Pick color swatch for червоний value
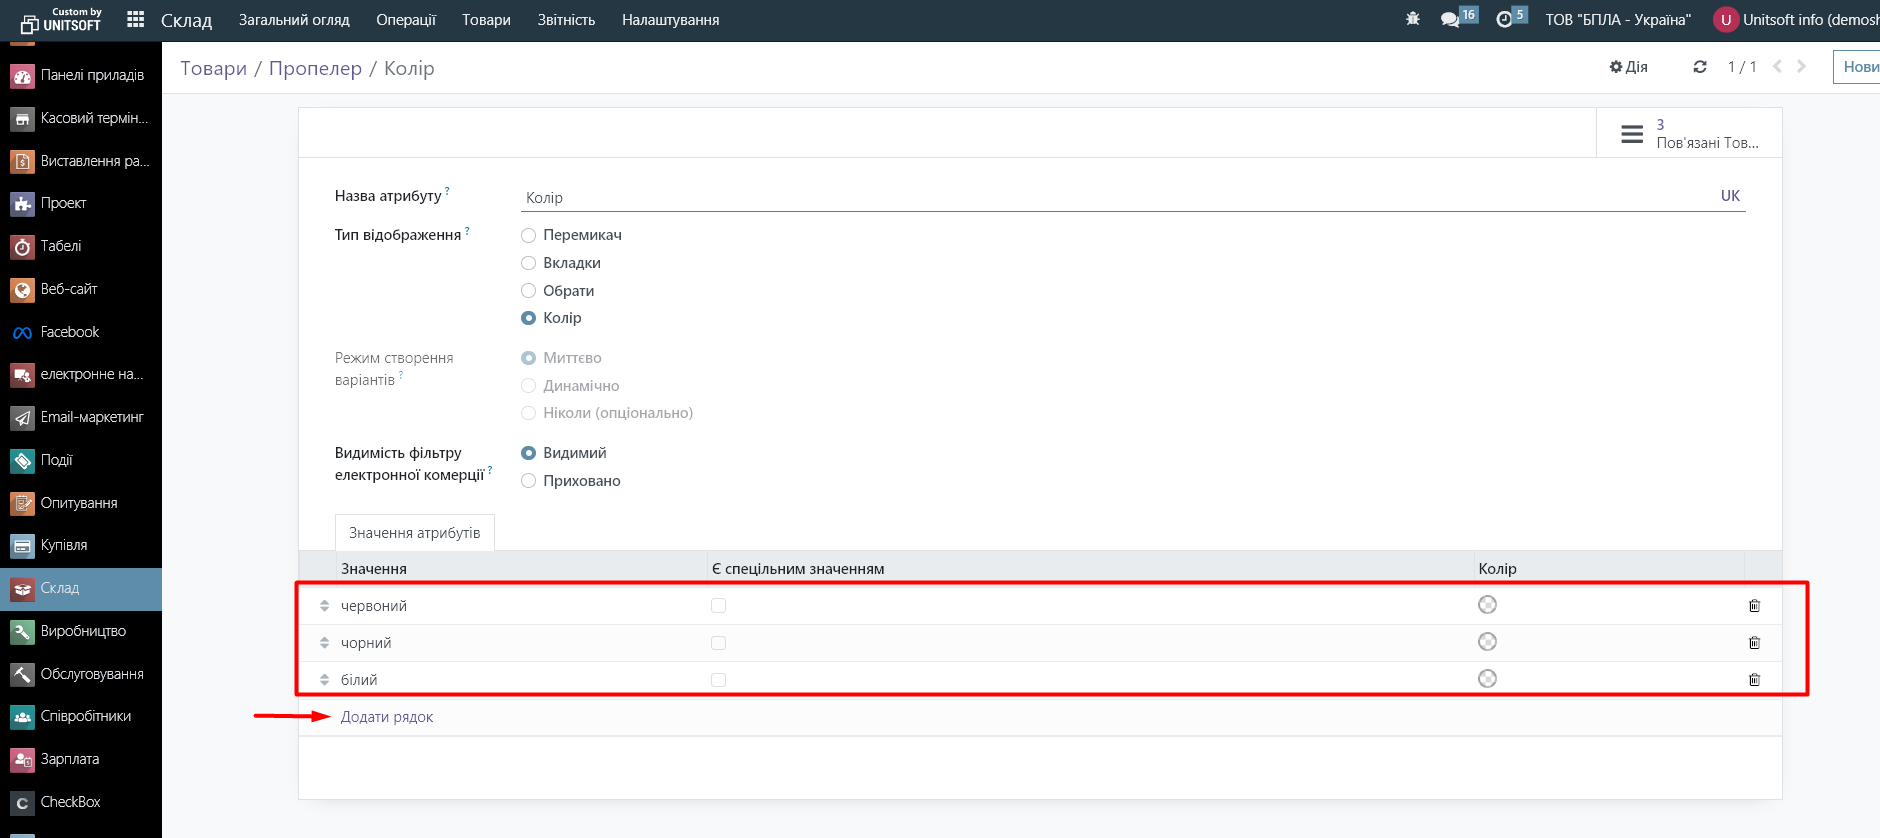The image size is (1880, 838). point(1487,605)
